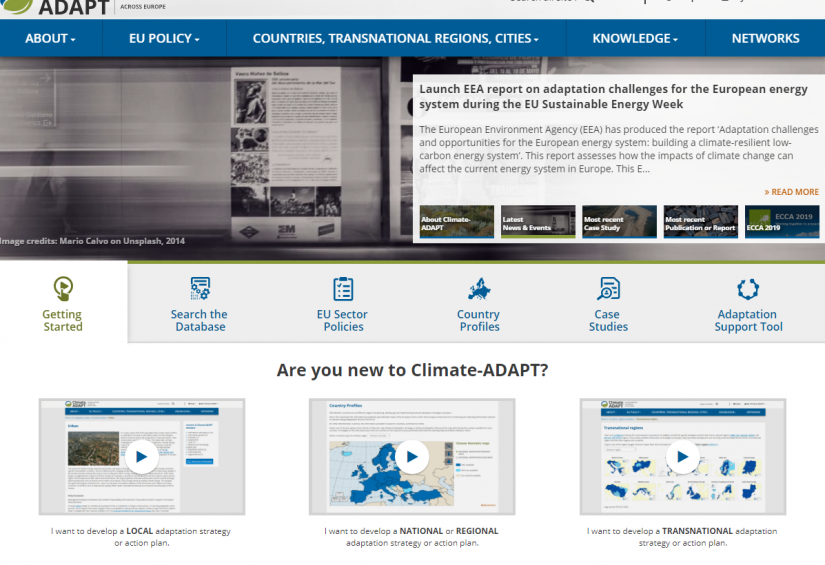Click the EU Sector Policies checklist icon
825x565 pixels.
(x=343, y=288)
